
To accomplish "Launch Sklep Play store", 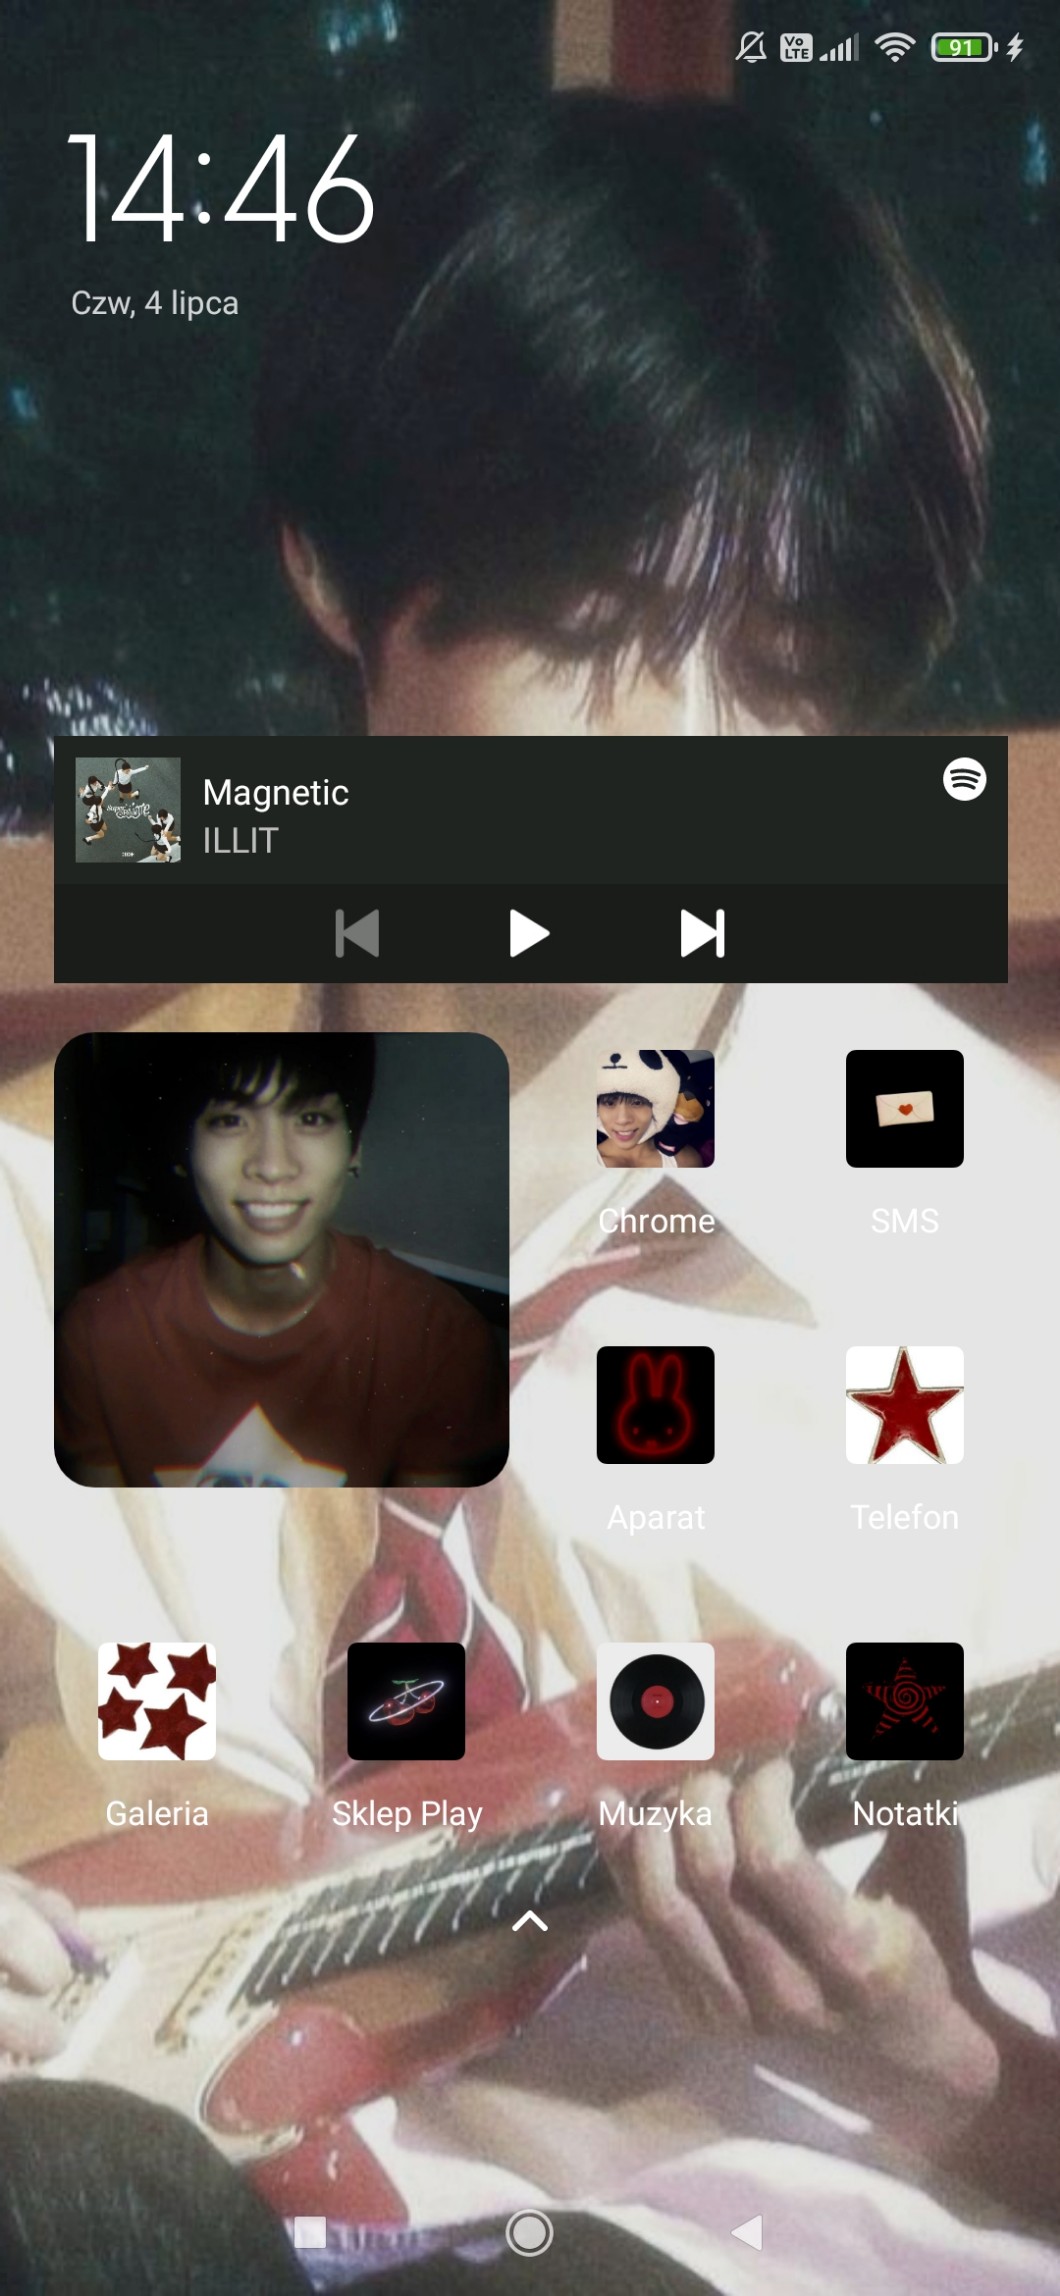I will (406, 1700).
